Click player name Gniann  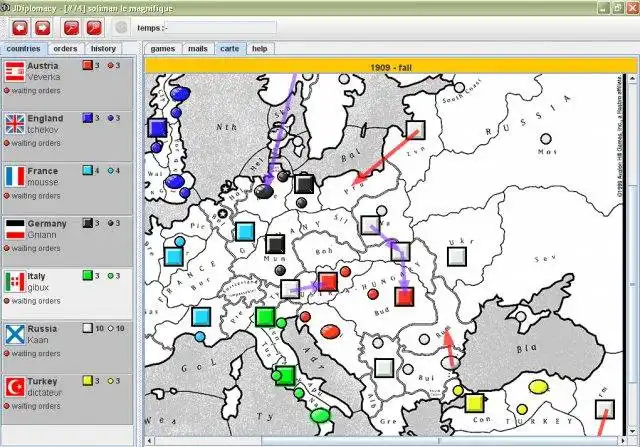(42, 235)
